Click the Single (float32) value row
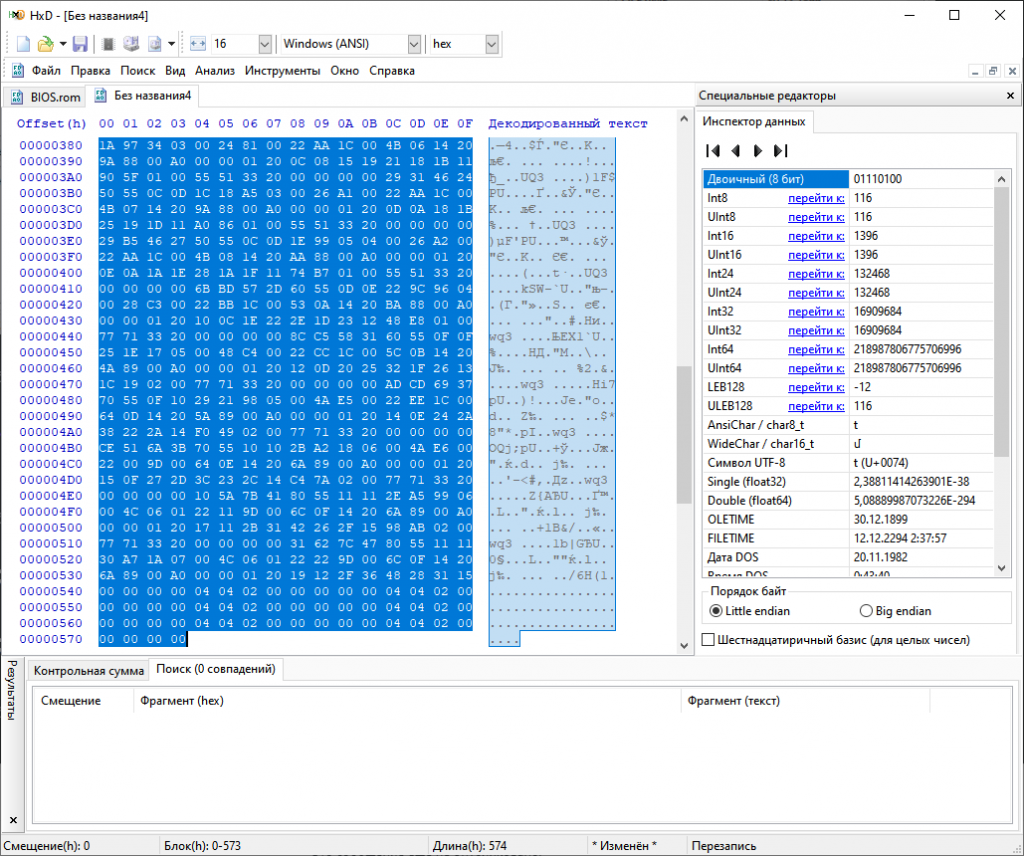Viewport: 1024px width, 856px height. coord(848,482)
